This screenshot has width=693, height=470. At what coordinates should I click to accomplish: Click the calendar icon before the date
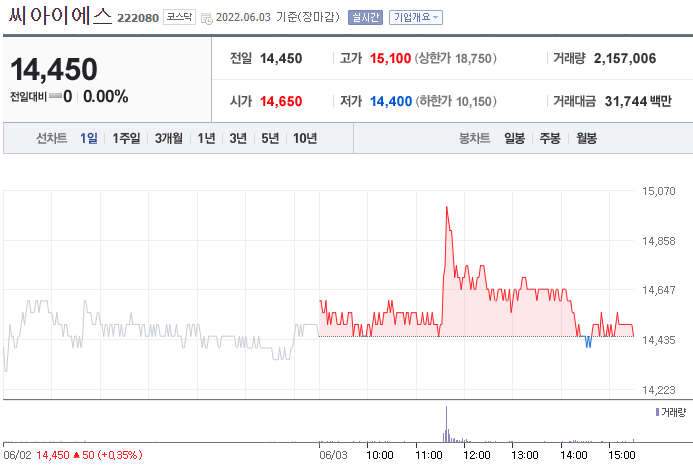[206, 19]
